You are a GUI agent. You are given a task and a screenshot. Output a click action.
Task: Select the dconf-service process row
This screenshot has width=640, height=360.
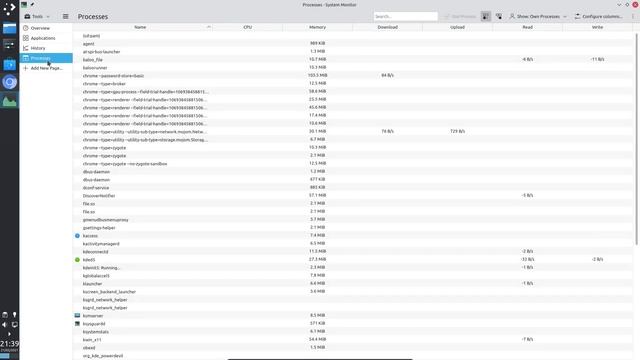tap(353, 187)
